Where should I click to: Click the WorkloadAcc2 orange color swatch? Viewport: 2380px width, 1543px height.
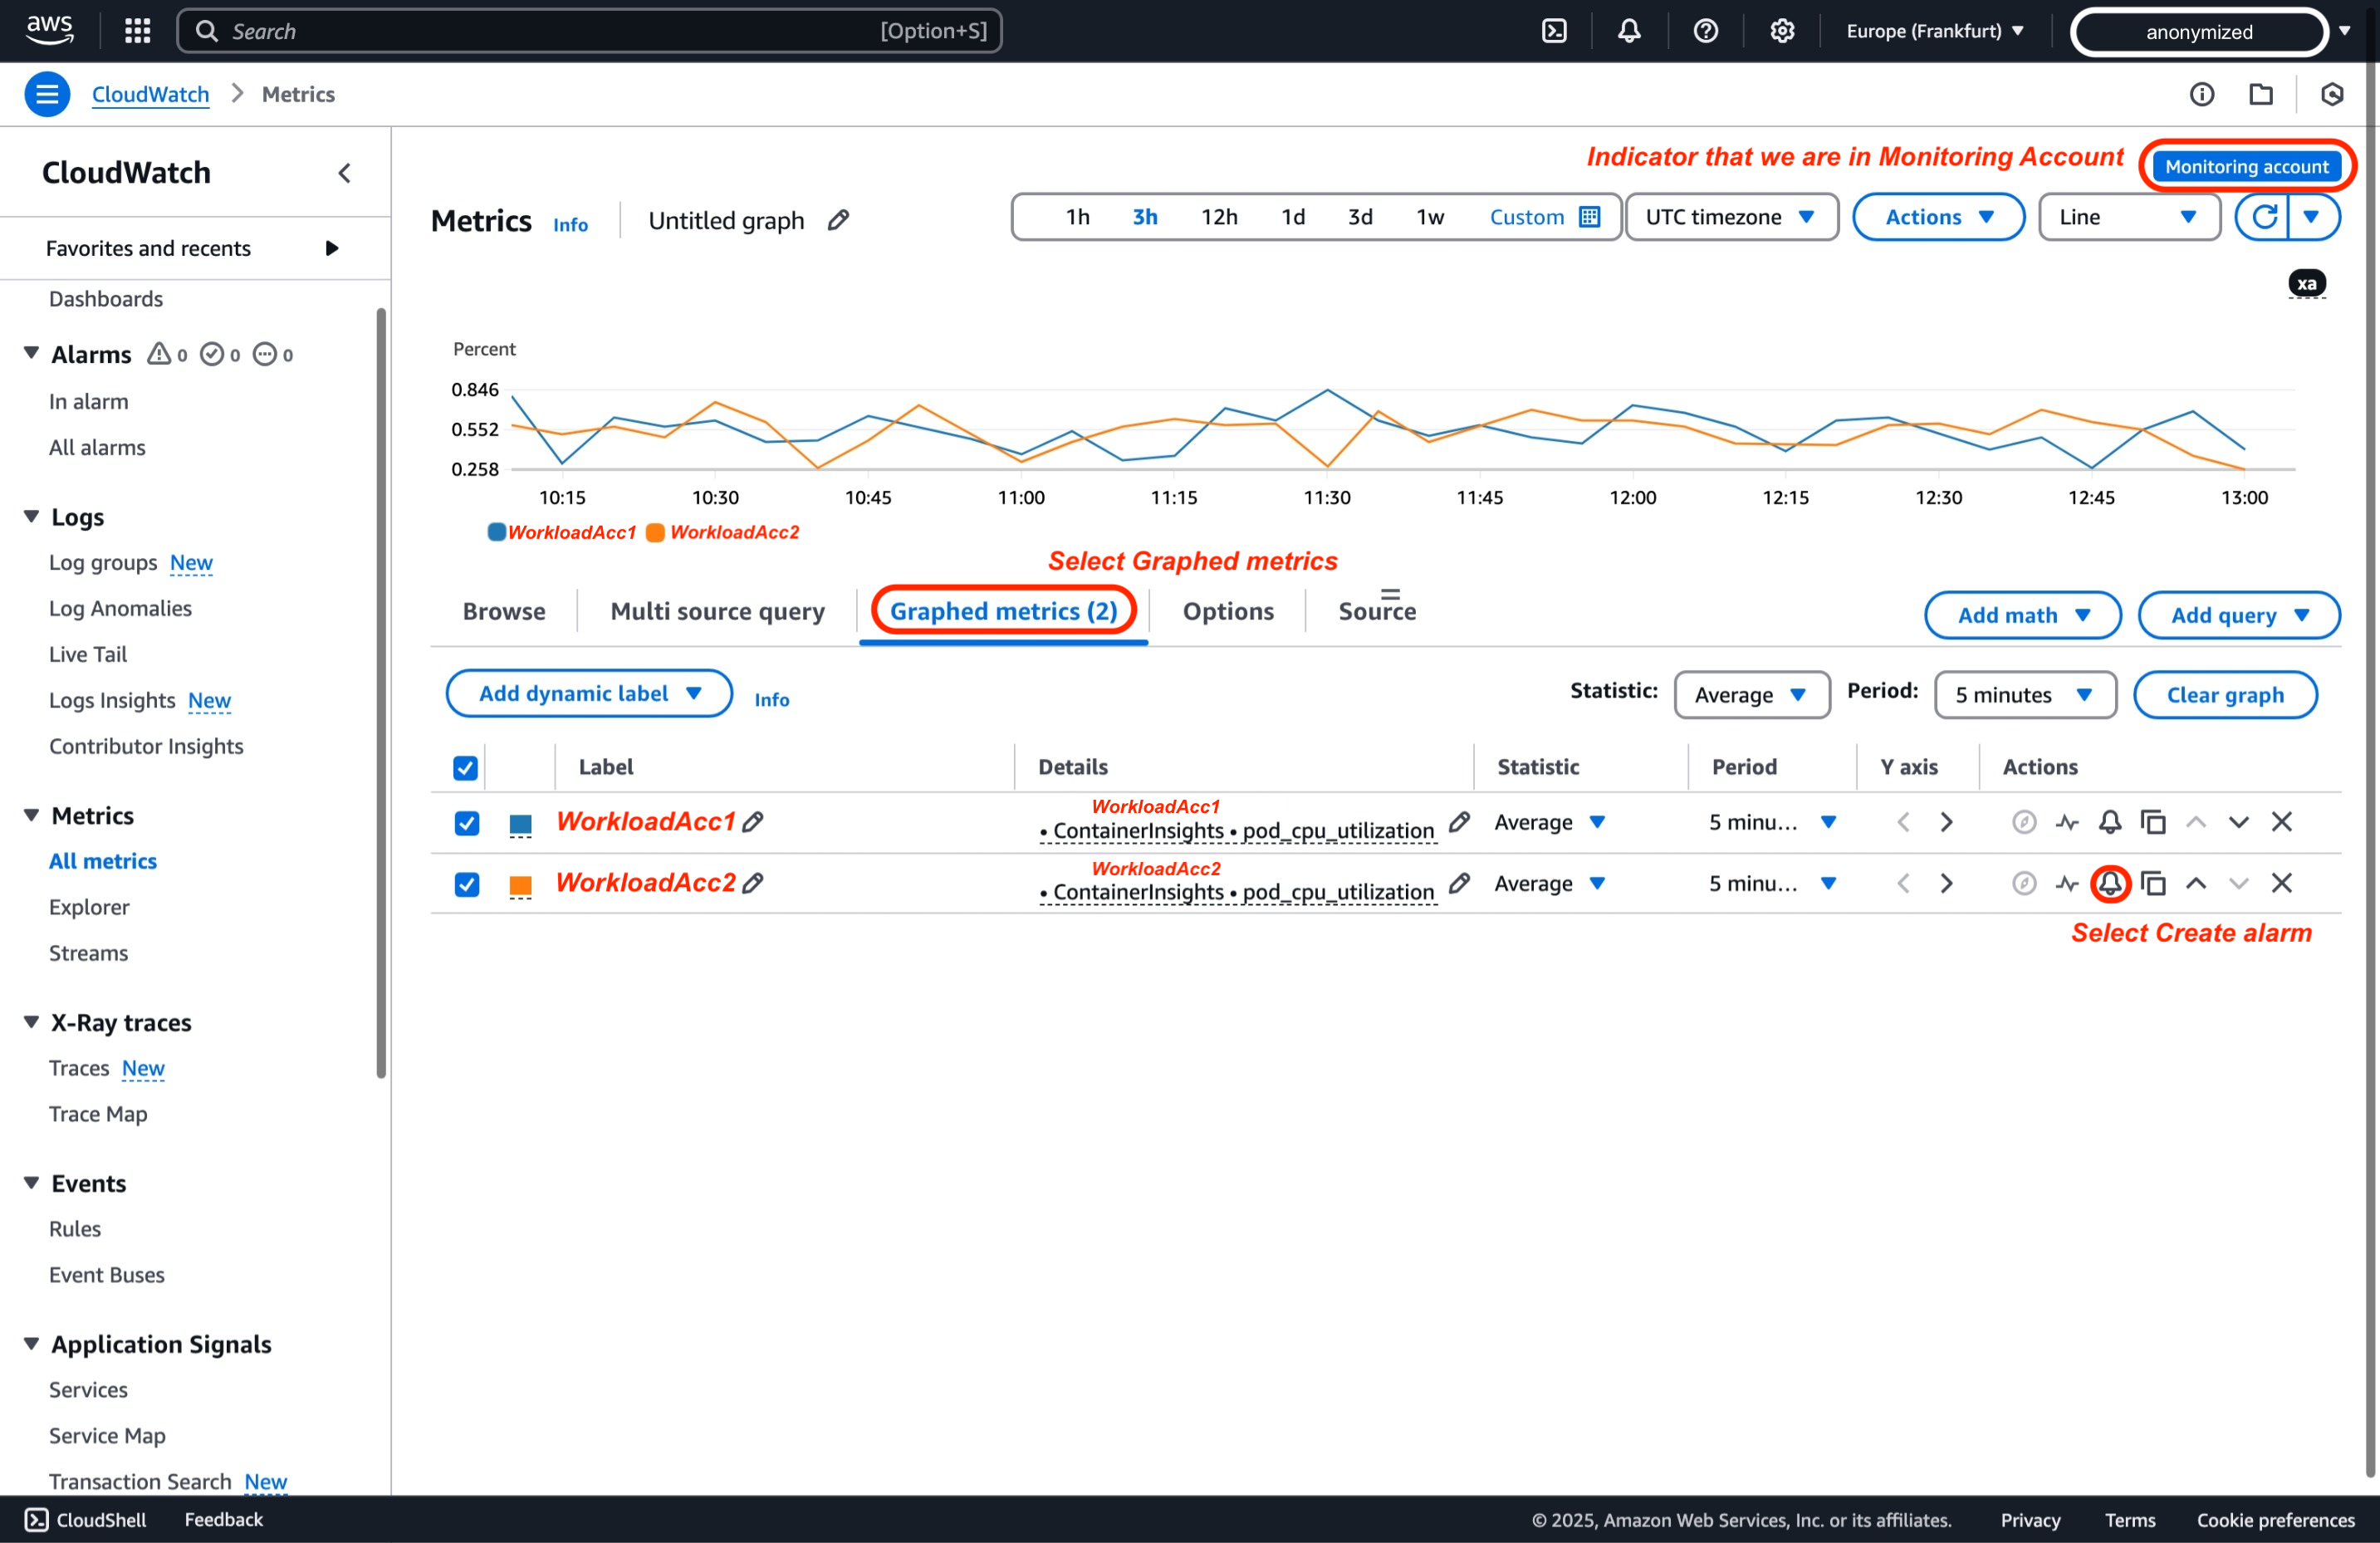point(520,885)
